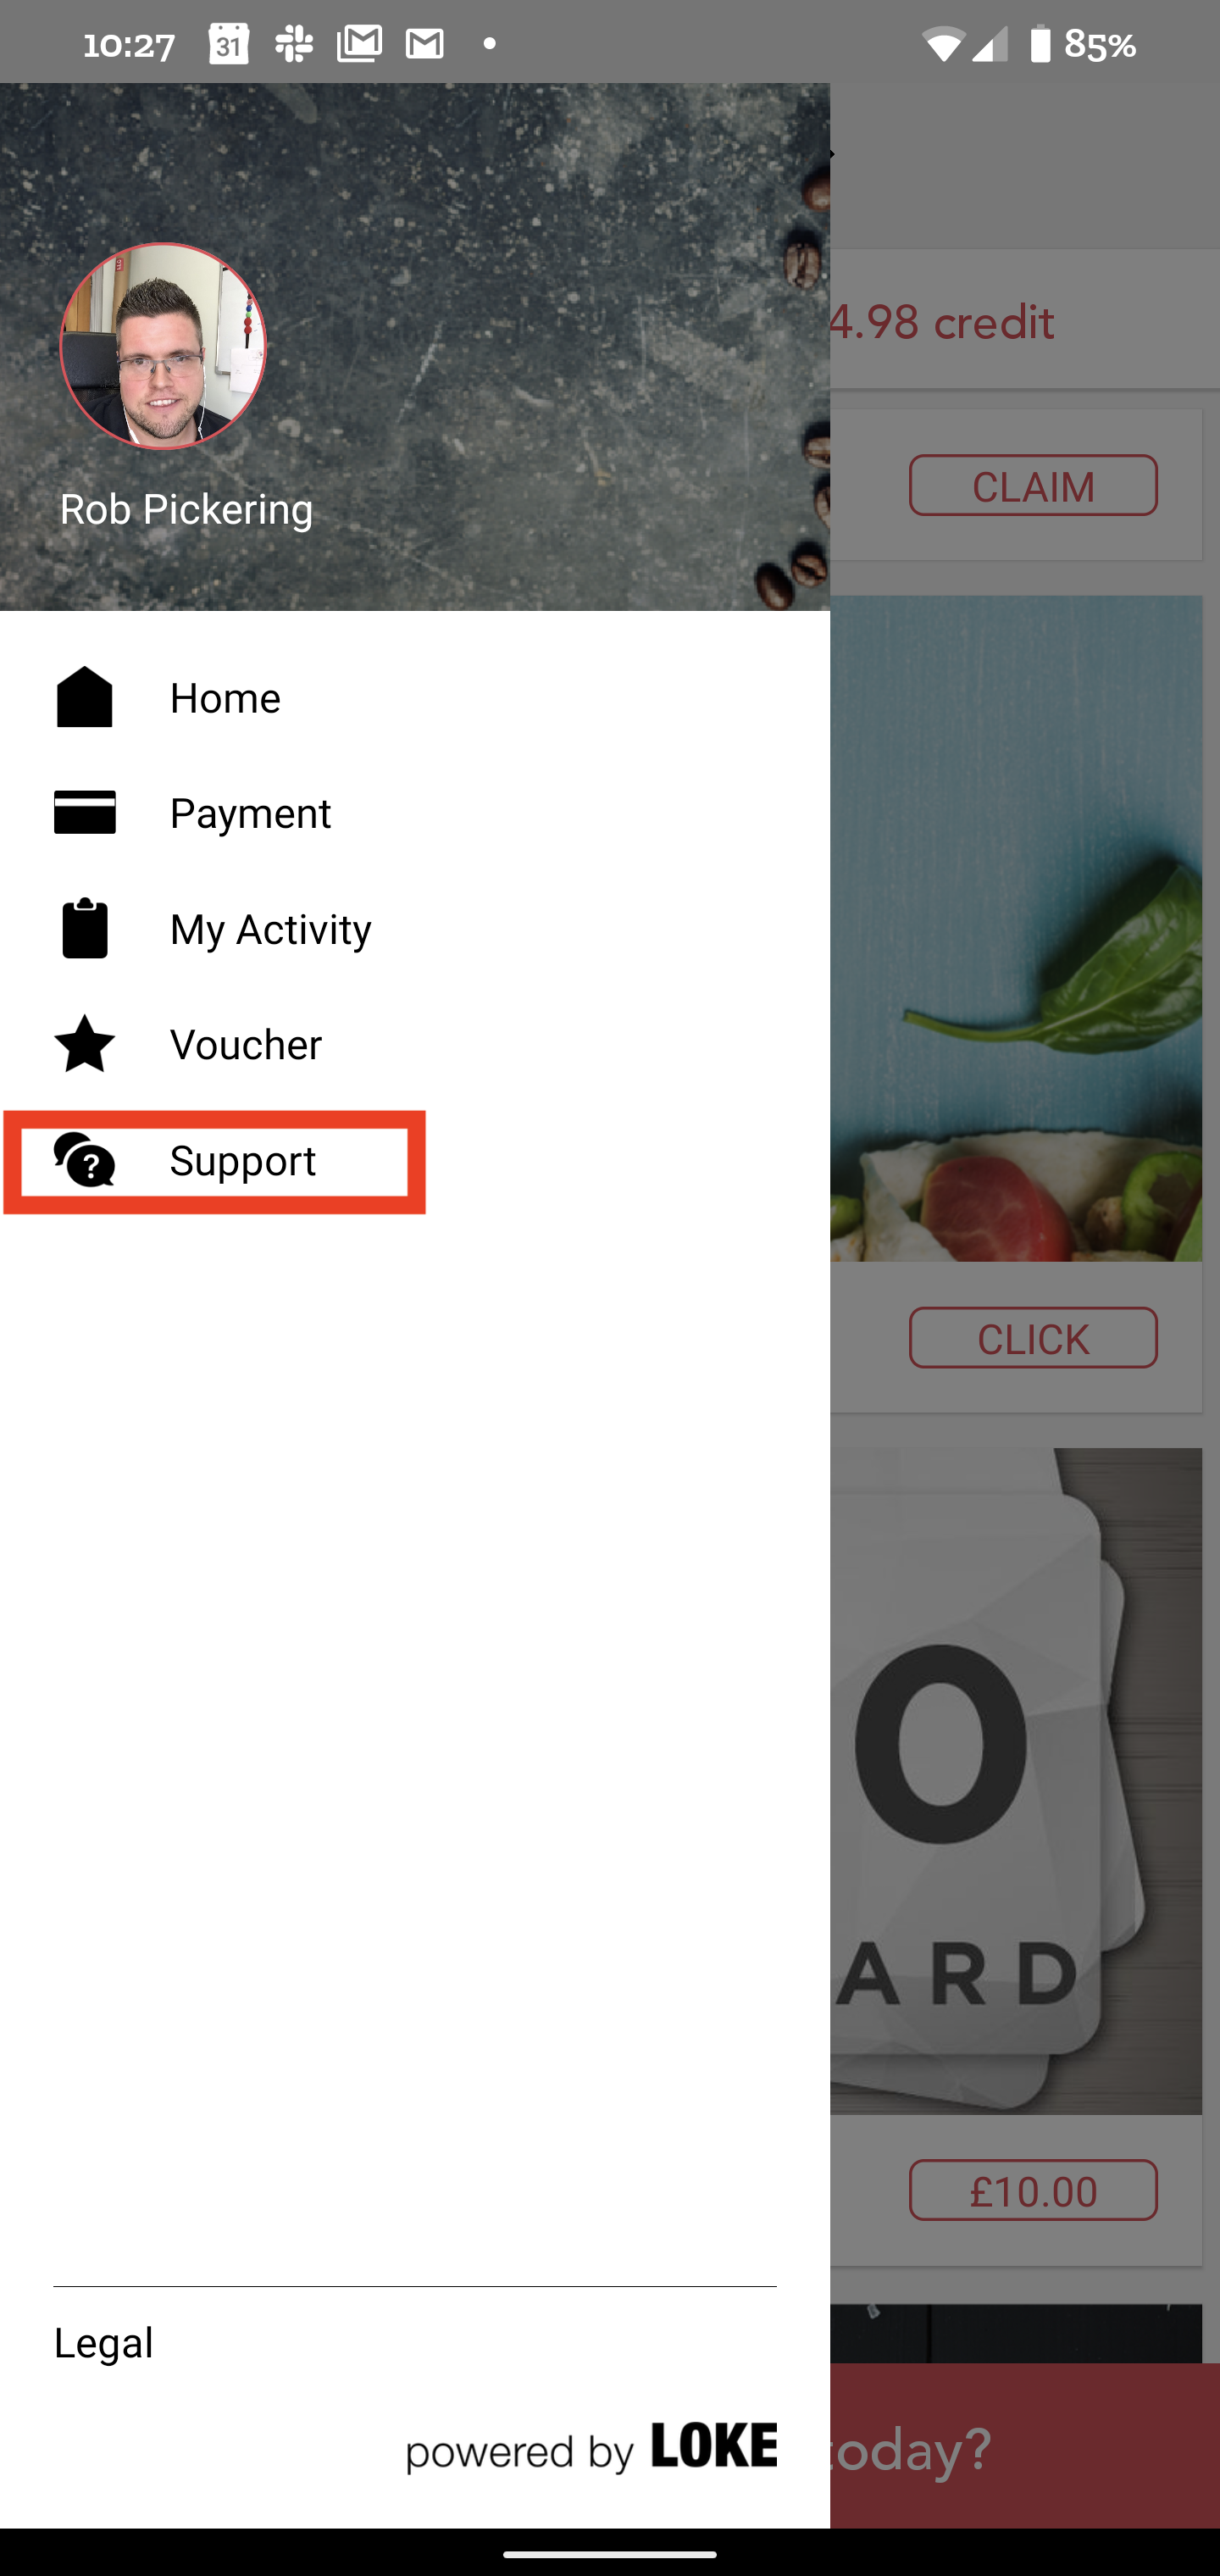This screenshot has width=1220, height=2576.
Task: Tap the powered by LOKE logo
Action: [591, 2448]
